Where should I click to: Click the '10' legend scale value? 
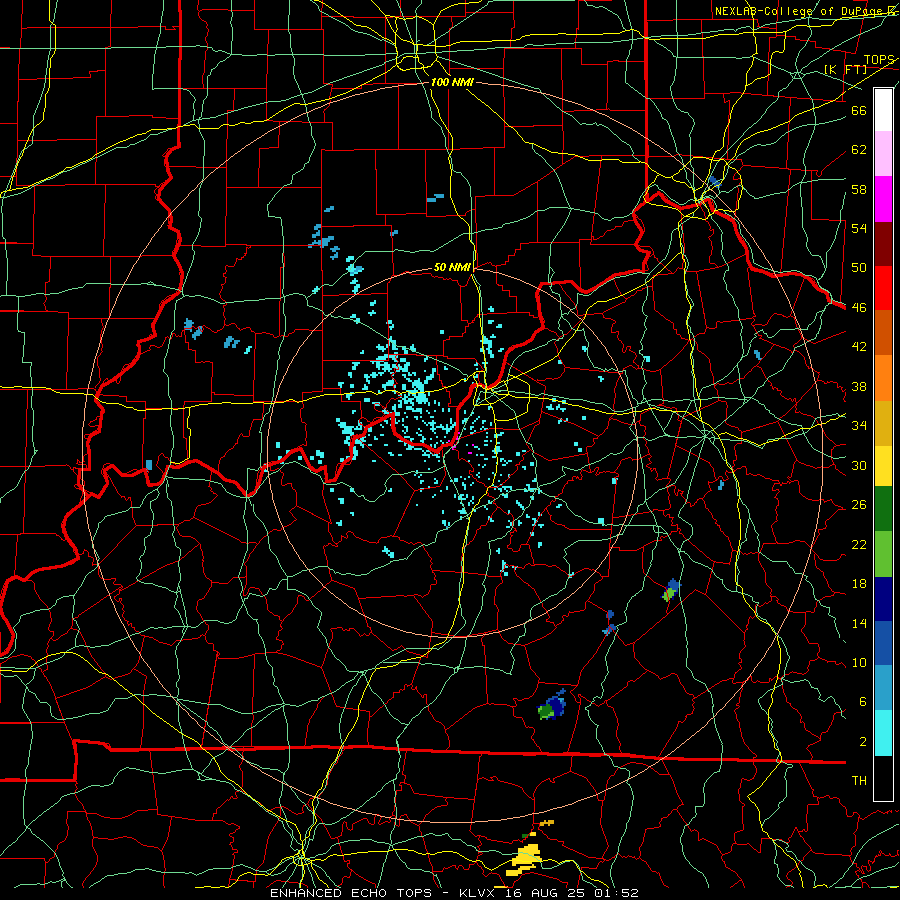pyautogui.click(x=859, y=662)
